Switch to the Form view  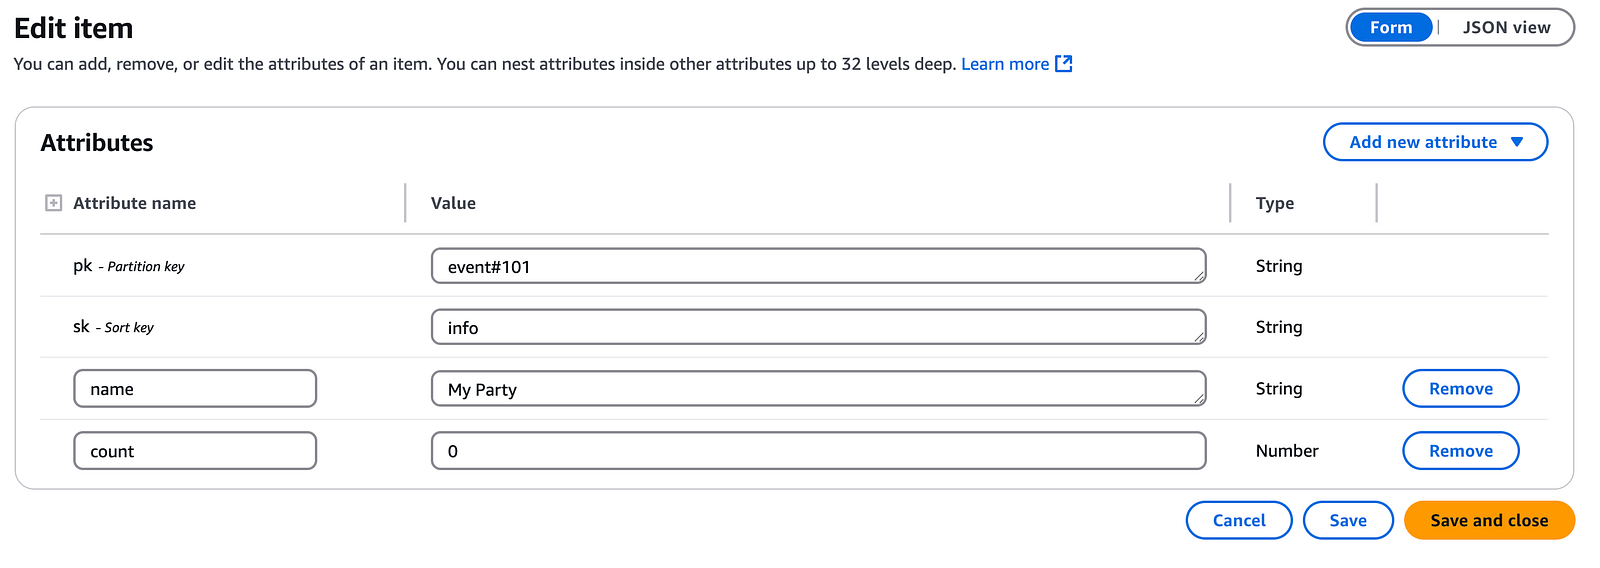coord(1391,27)
